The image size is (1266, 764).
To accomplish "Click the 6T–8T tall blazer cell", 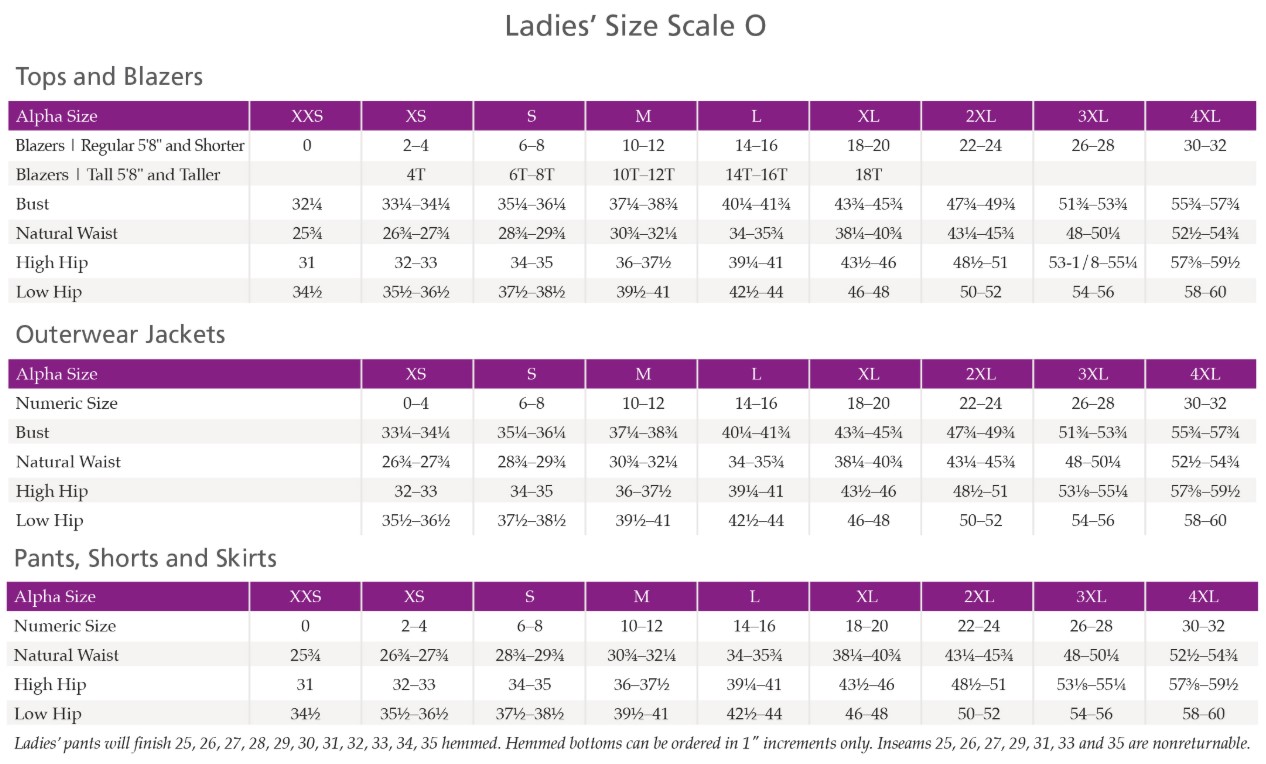I will [x=531, y=175].
